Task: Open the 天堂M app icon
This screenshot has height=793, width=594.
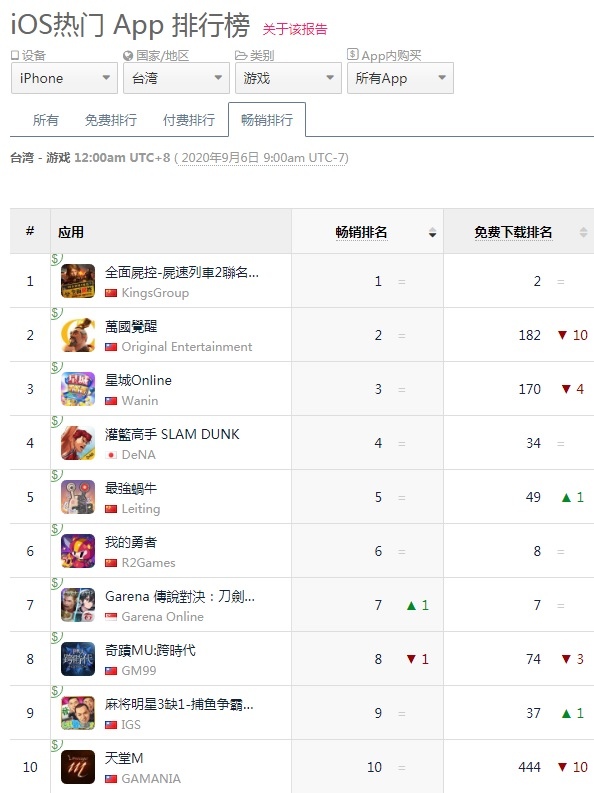Action: click(x=78, y=767)
